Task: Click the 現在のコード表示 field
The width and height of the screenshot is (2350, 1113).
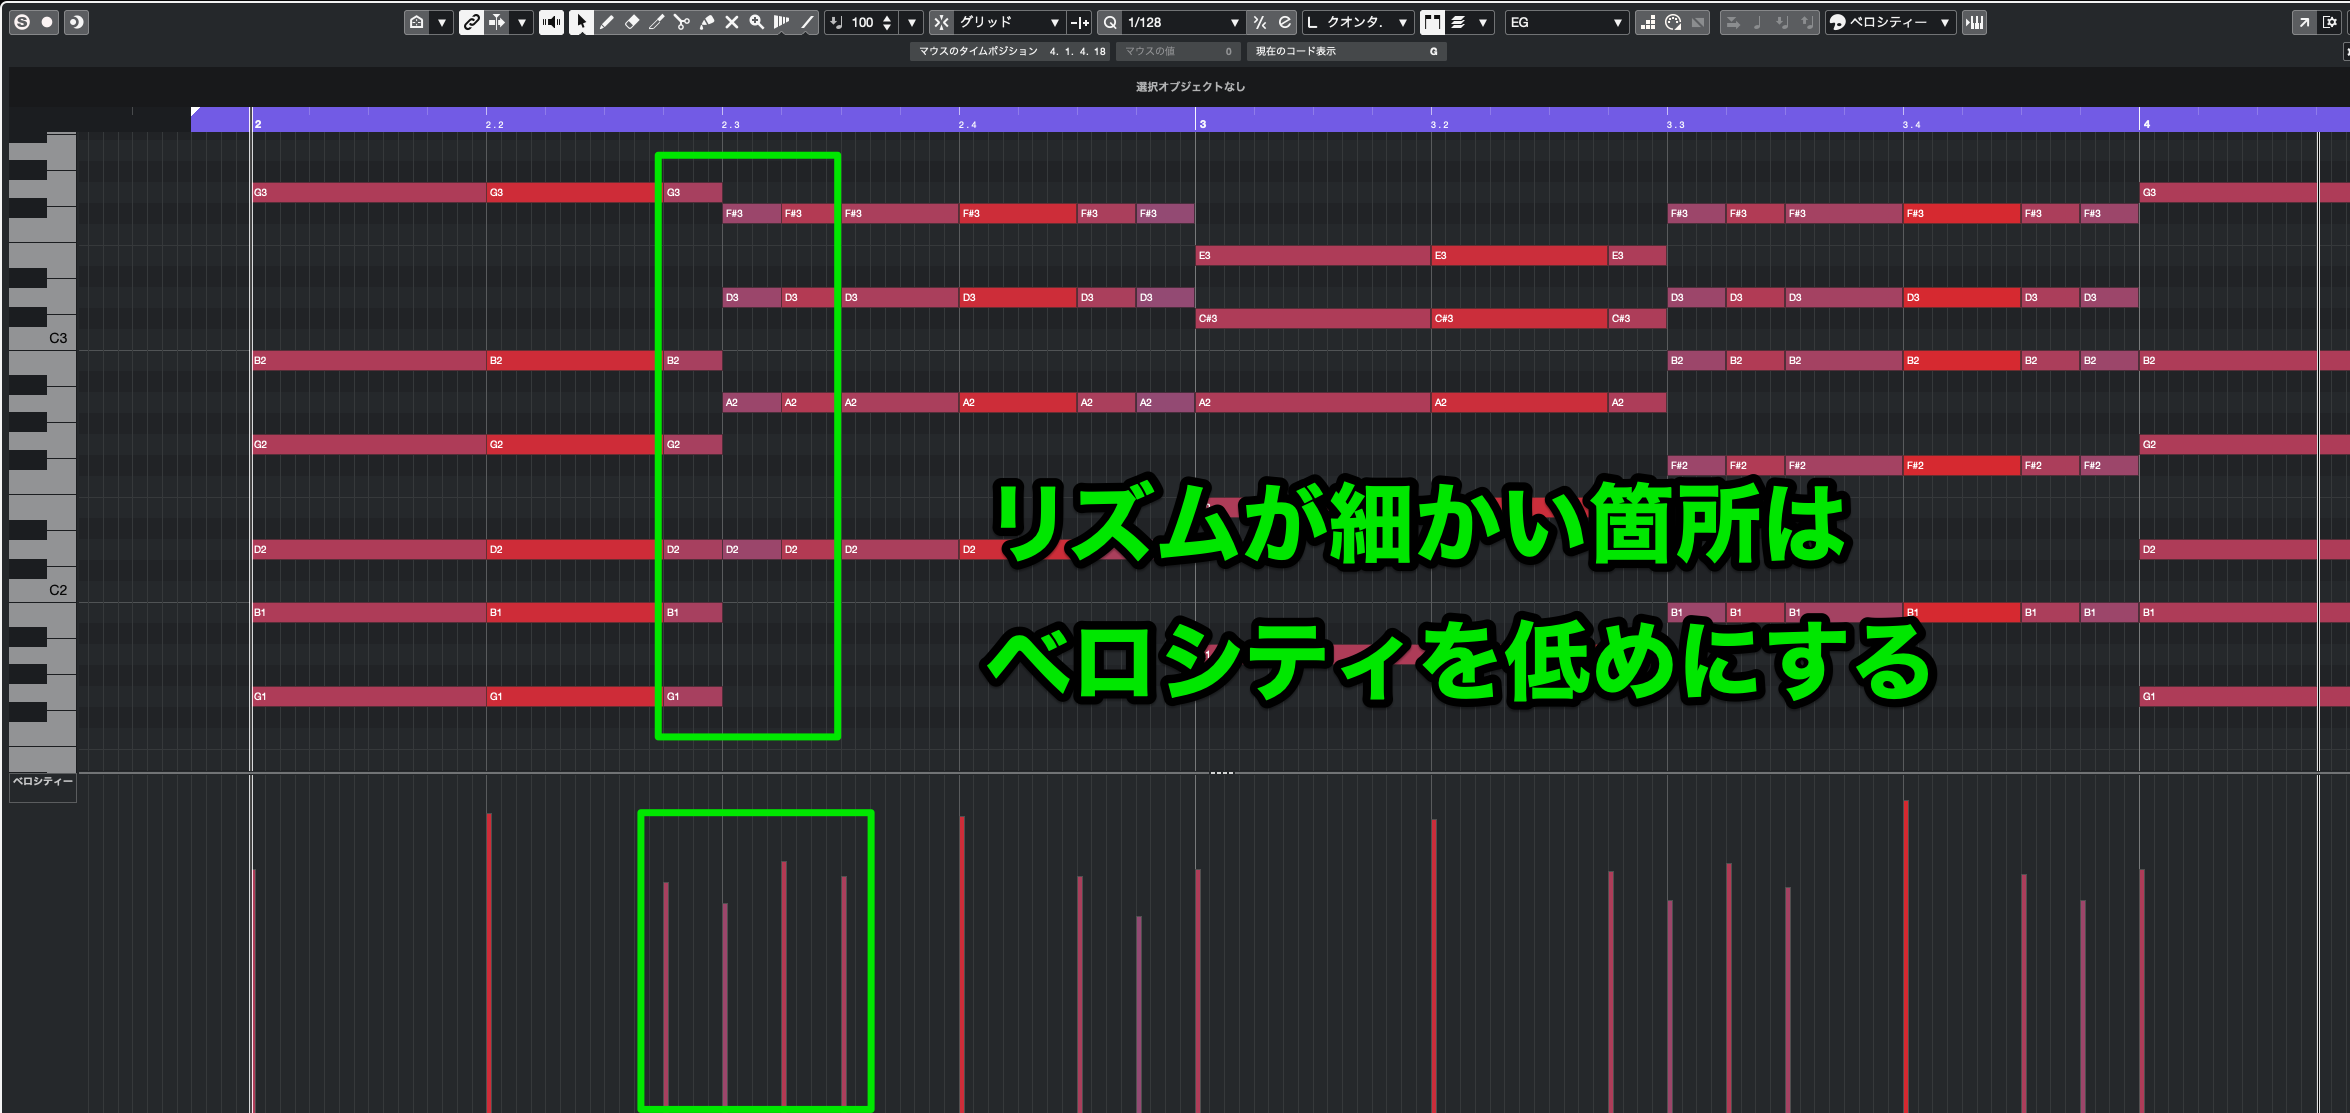Action: click(x=1345, y=51)
